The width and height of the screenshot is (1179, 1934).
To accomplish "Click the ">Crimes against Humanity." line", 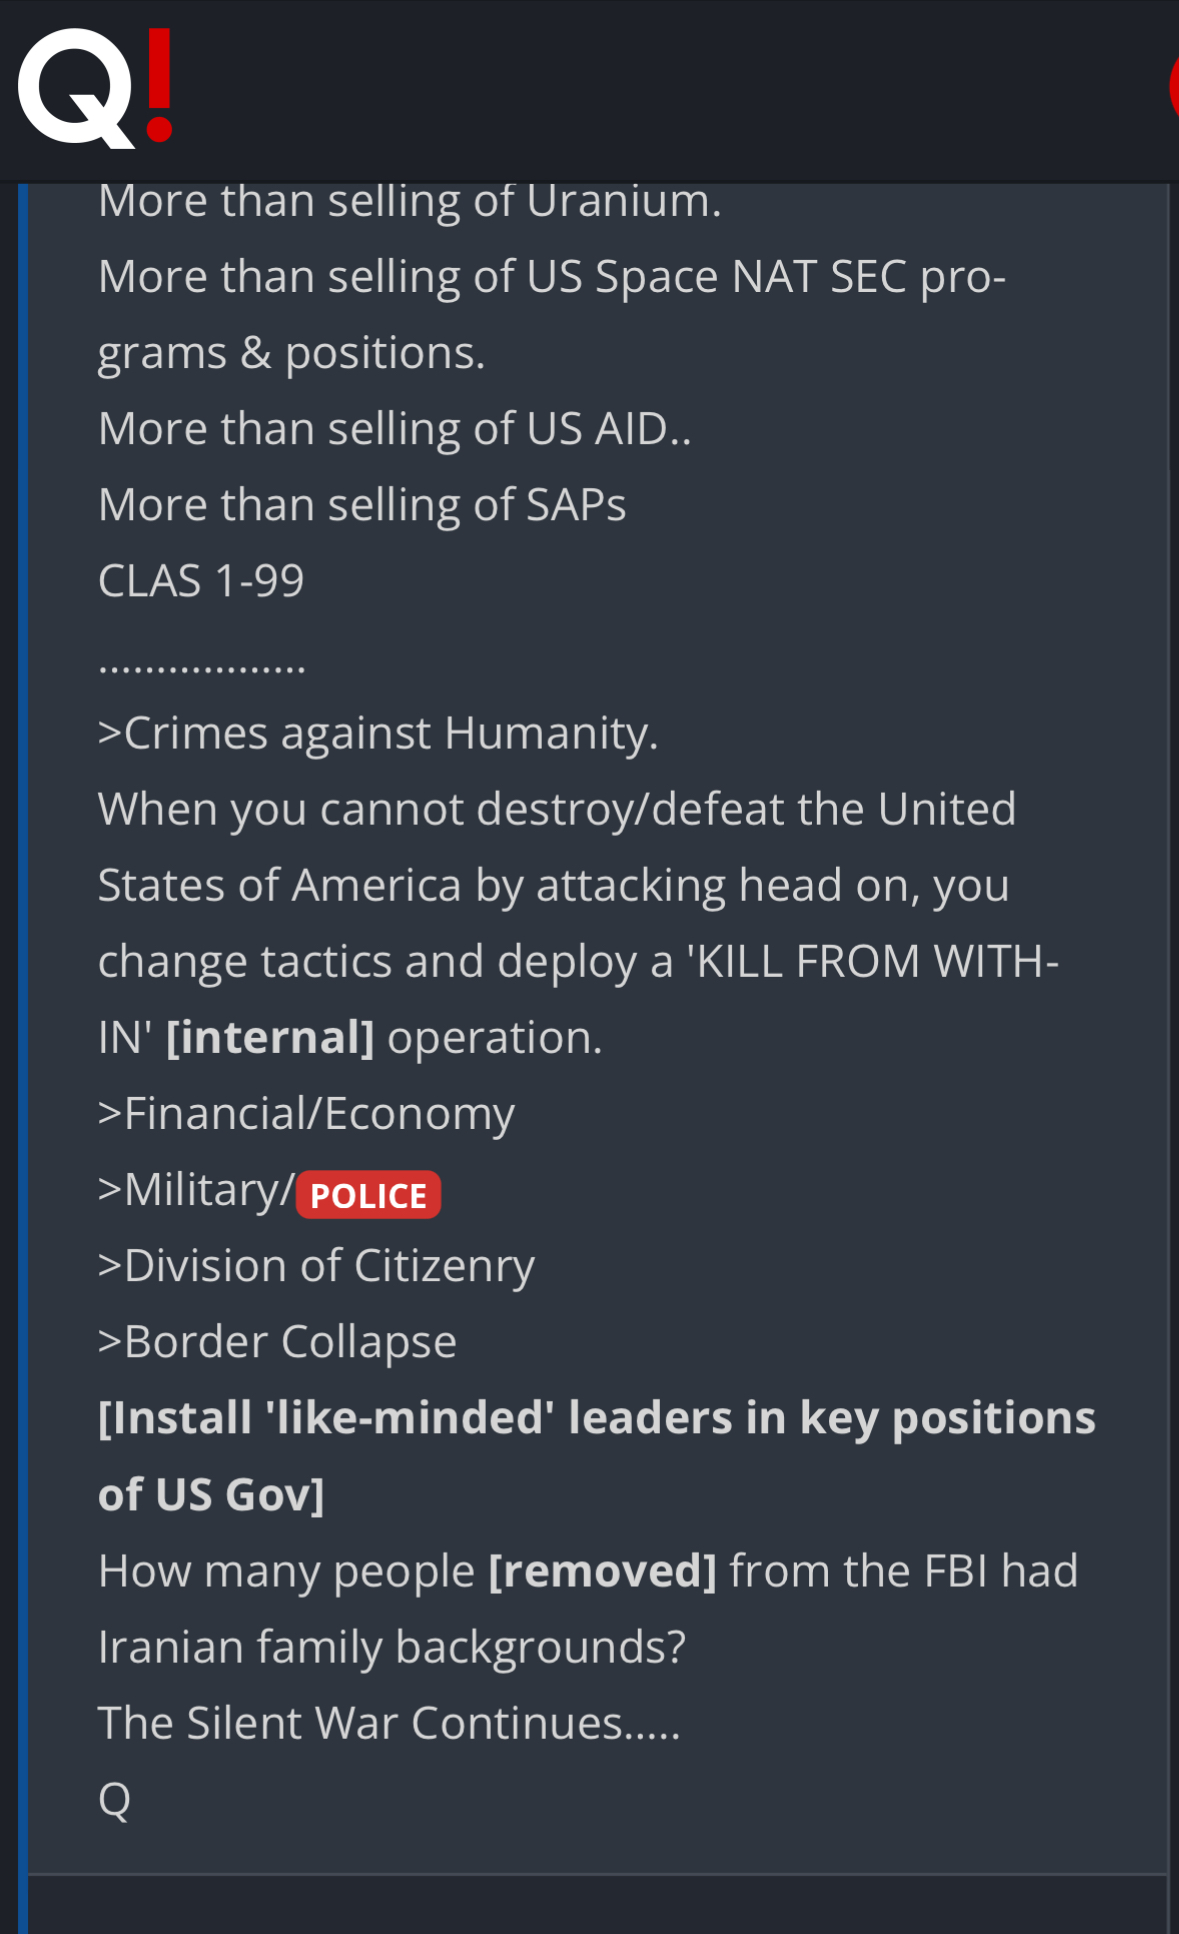I will 378,733.
